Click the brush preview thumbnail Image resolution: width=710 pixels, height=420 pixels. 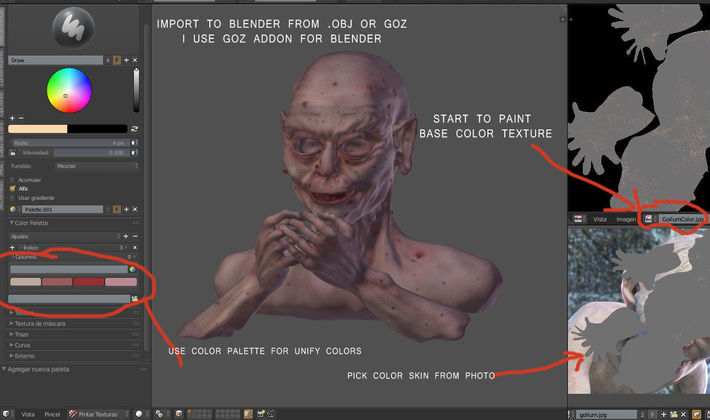pos(73,28)
